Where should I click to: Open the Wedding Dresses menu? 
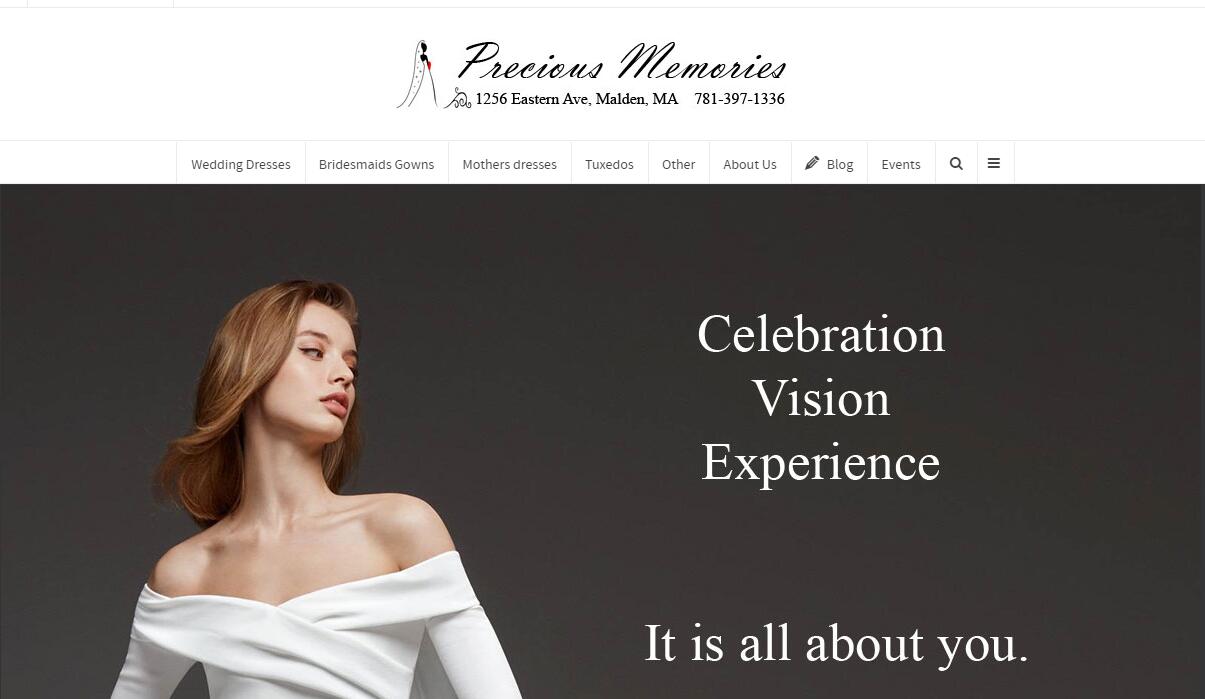coord(241,164)
